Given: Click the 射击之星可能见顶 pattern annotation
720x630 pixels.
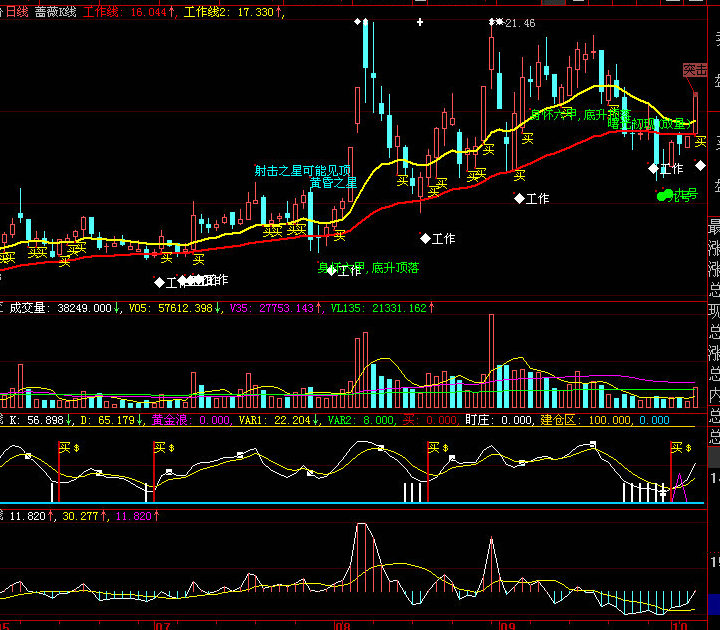Looking at the screenshot, I should 303,171.
